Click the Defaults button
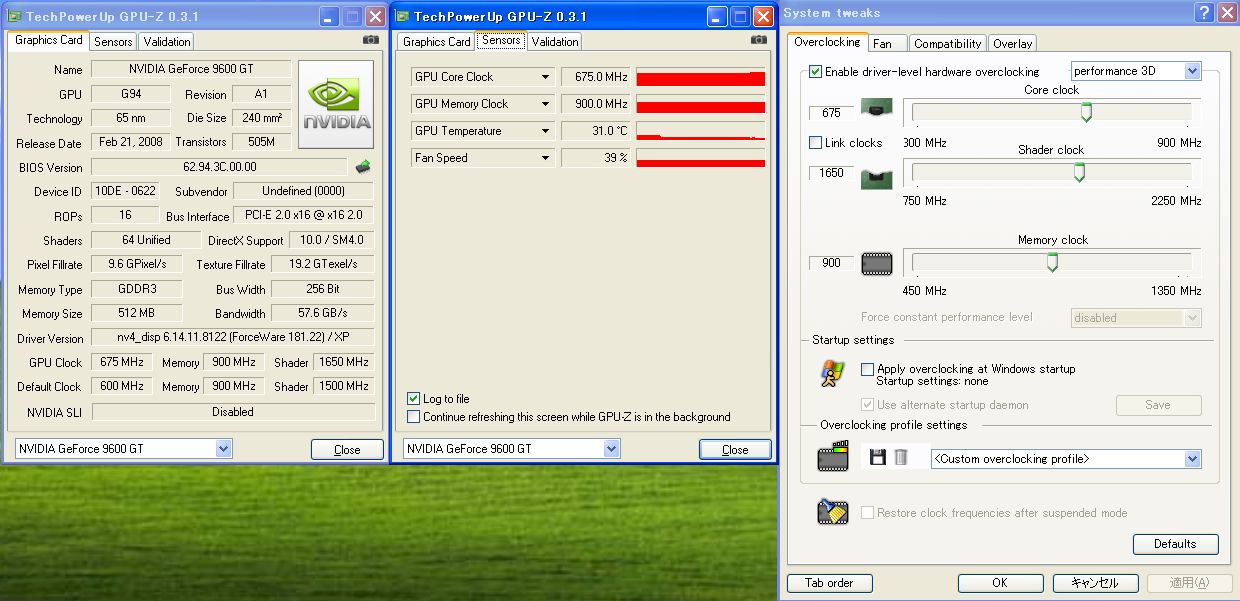The width and height of the screenshot is (1240, 601). pyautogui.click(x=1175, y=544)
